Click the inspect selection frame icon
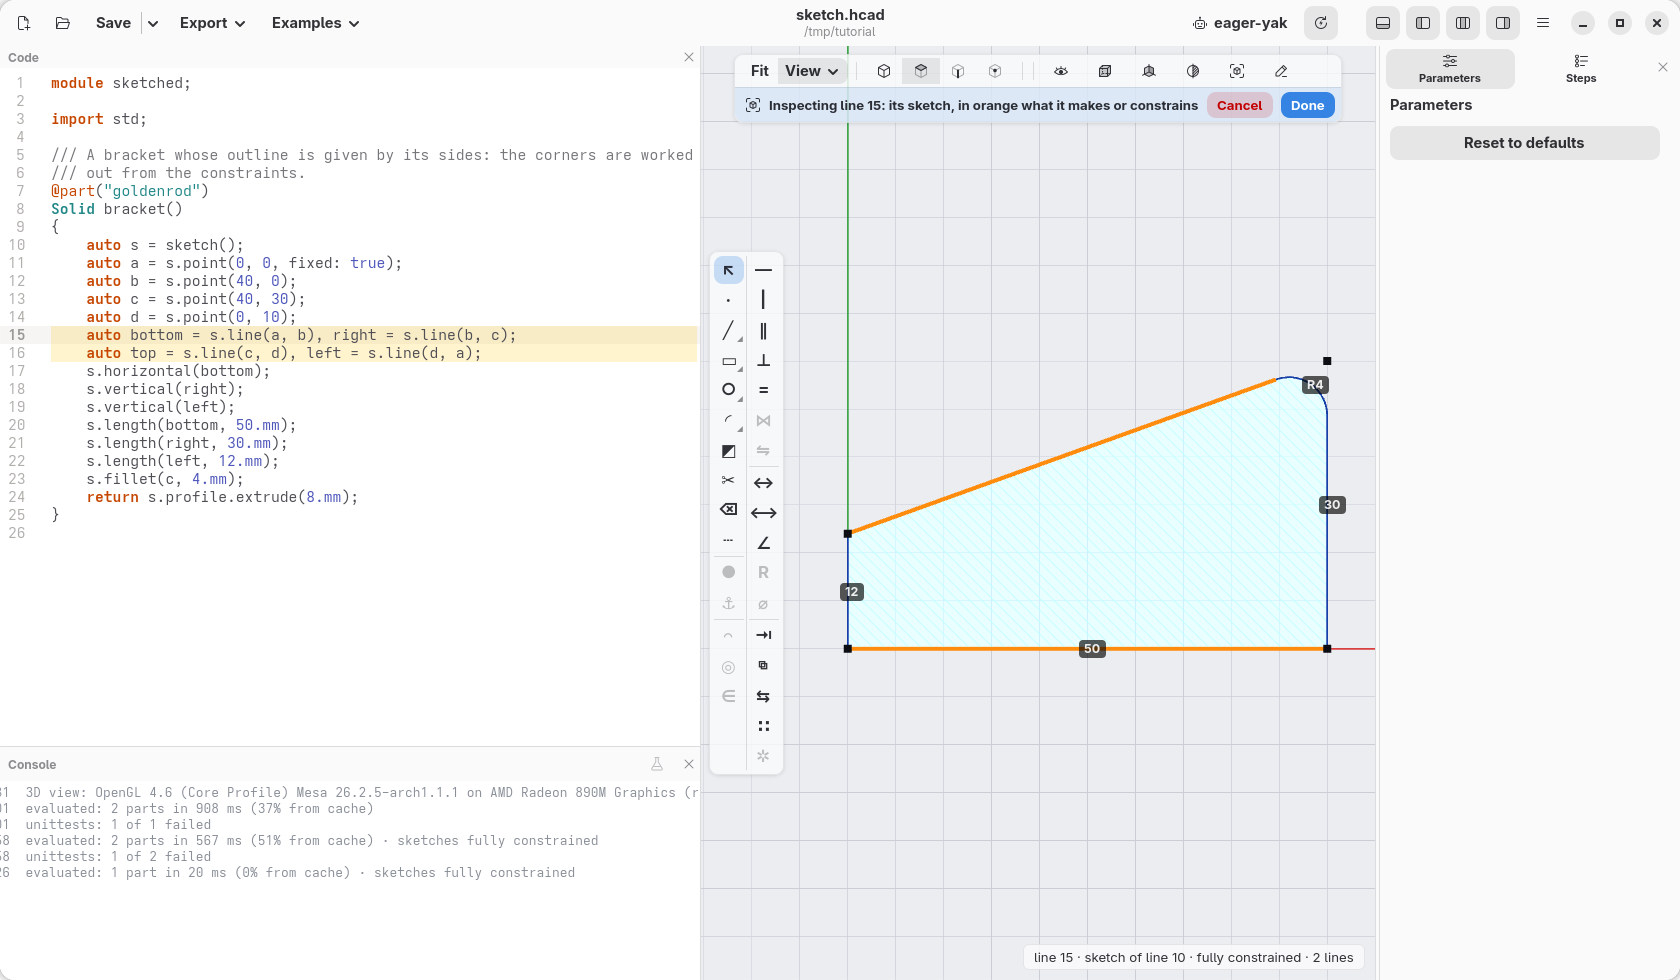The width and height of the screenshot is (1680, 980). click(1237, 71)
